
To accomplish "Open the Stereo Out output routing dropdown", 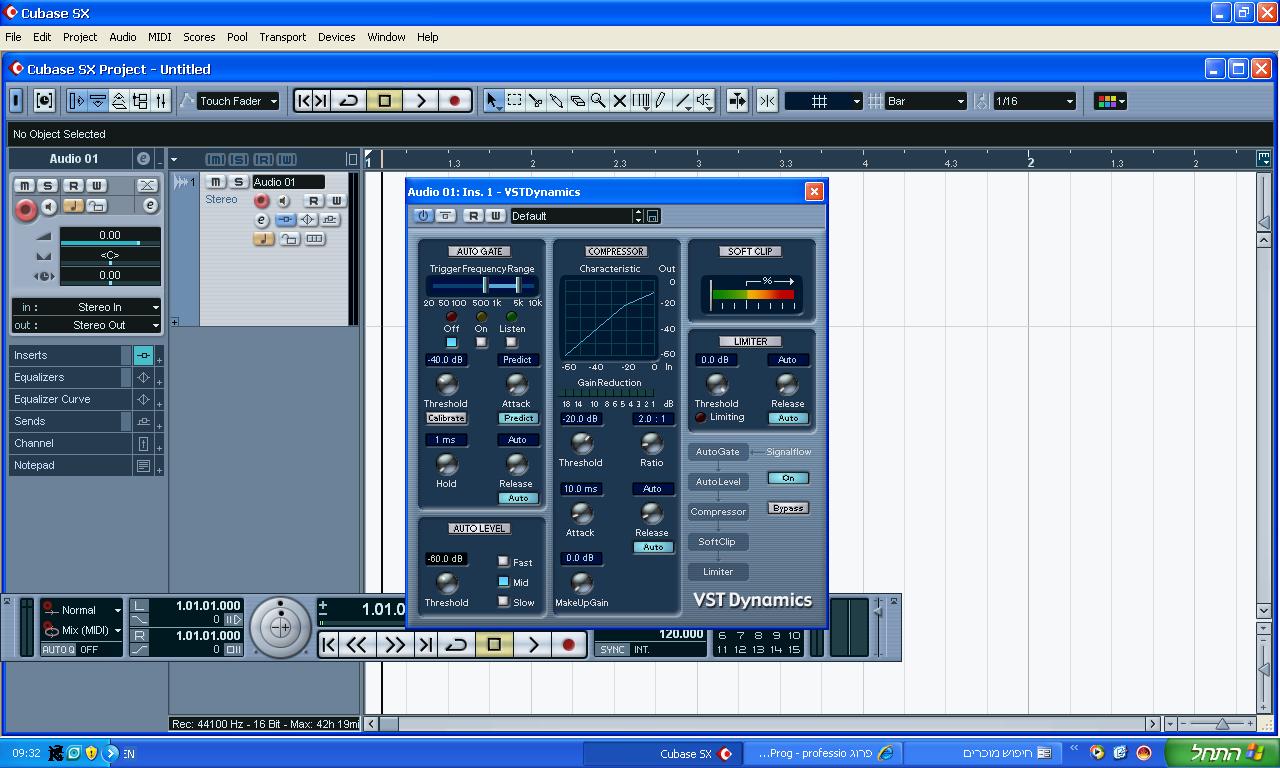I will pos(86,325).
